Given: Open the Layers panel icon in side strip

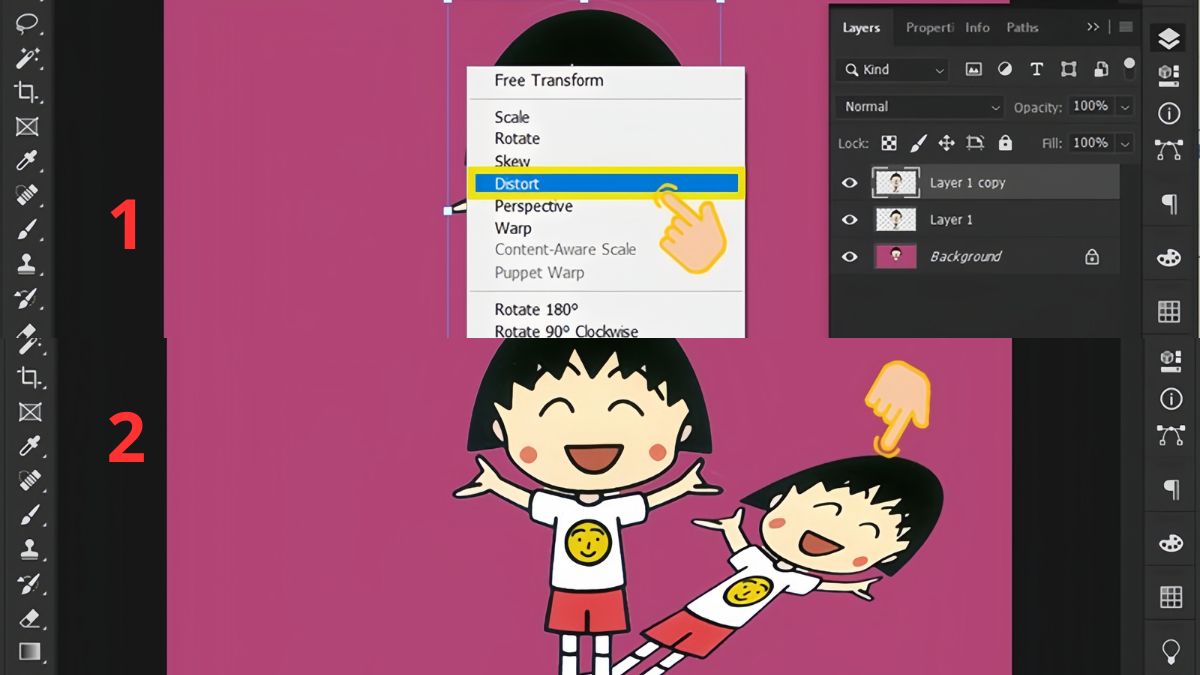Looking at the screenshot, I should pyautogui.click(x=1169, y=38).
